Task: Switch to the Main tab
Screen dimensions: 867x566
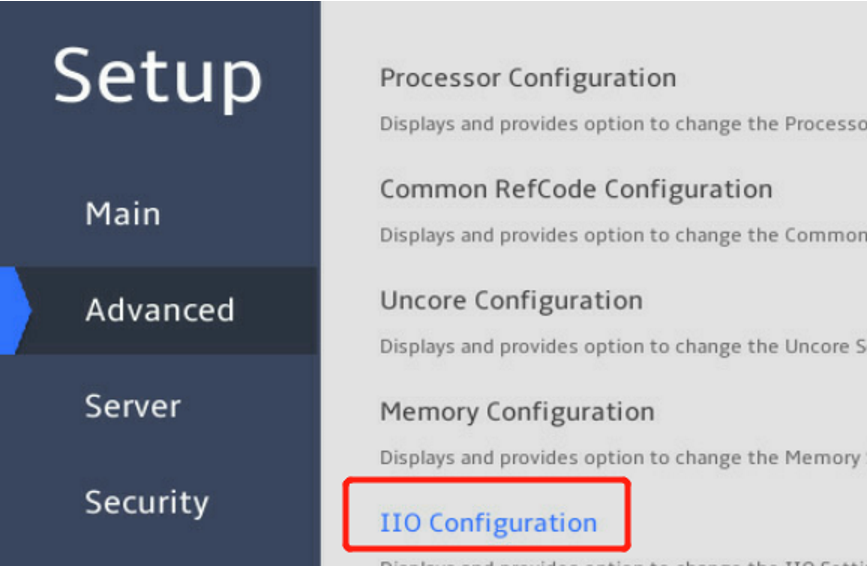Action: point(123,214)
